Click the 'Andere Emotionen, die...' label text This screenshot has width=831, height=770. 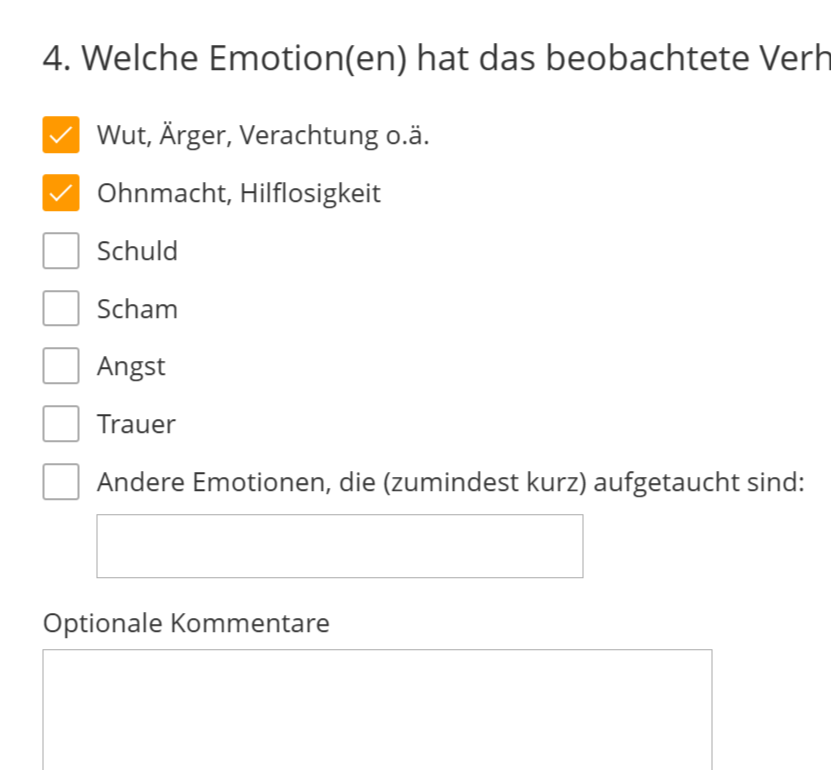[450, 482]
